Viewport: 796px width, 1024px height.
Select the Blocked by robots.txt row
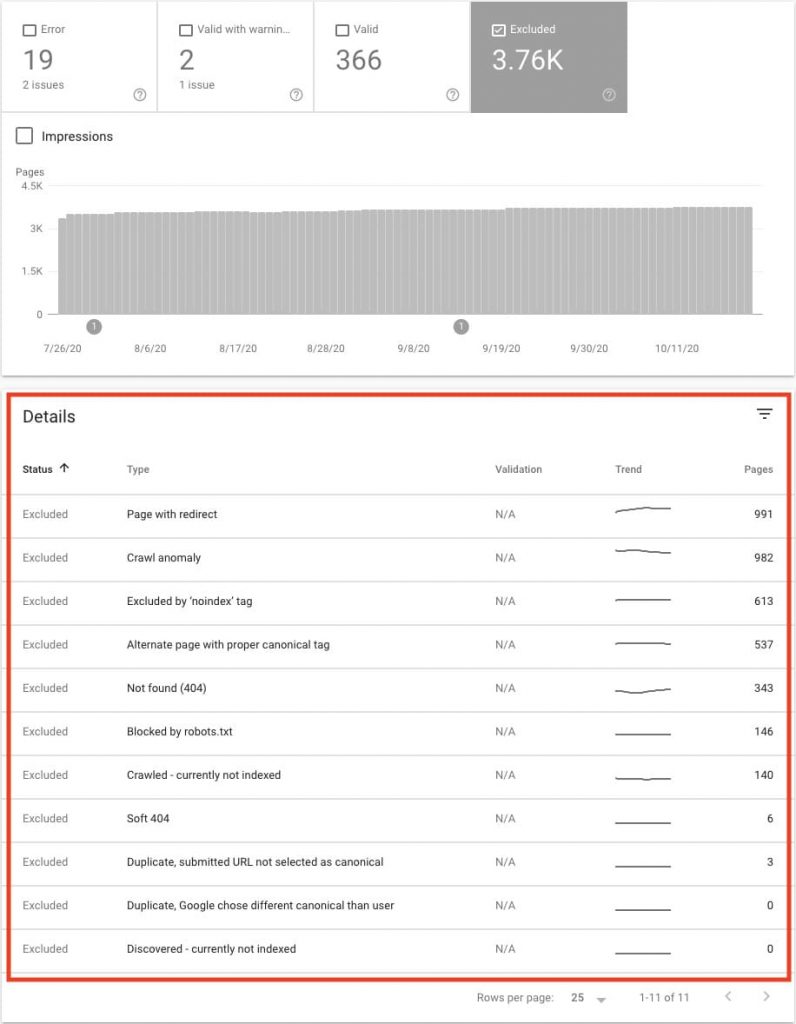pos(180,731)
